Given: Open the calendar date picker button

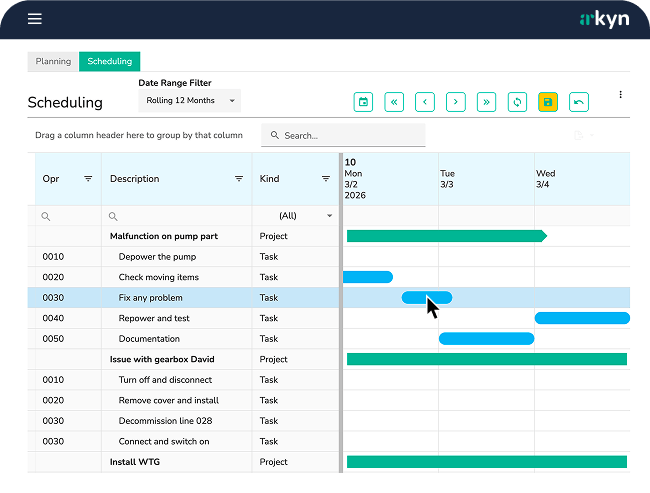Looking at the screenshot, I should 363,102.
